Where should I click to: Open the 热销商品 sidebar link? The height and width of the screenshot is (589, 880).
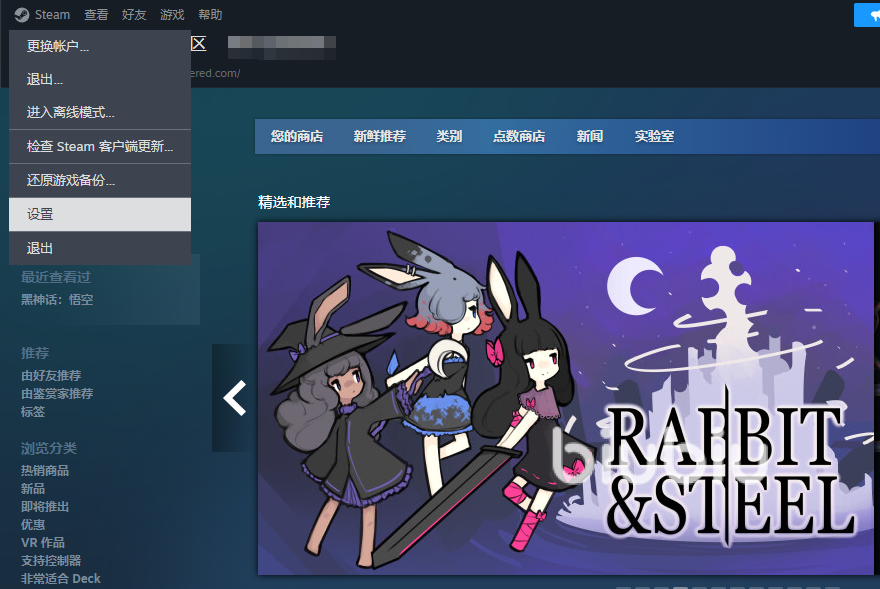click(x=45, y=471)
